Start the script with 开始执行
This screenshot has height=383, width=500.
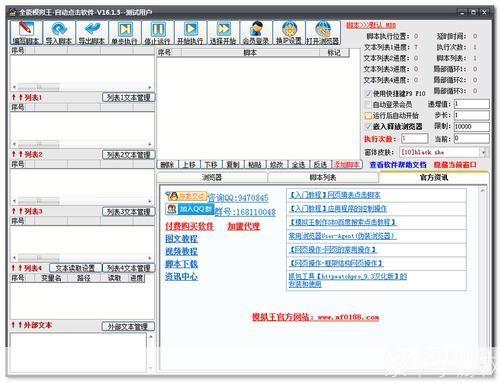190,32
